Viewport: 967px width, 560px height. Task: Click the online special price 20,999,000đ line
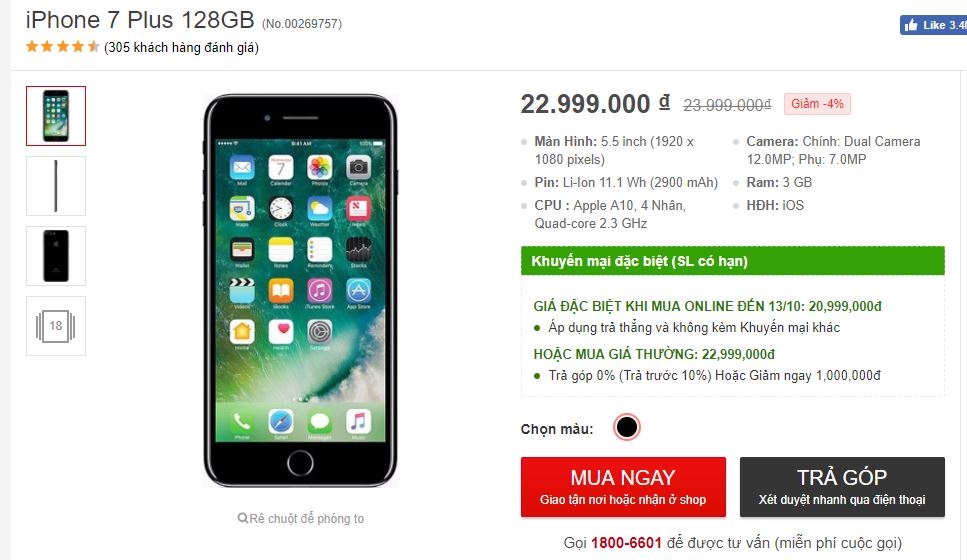point(707,306)
